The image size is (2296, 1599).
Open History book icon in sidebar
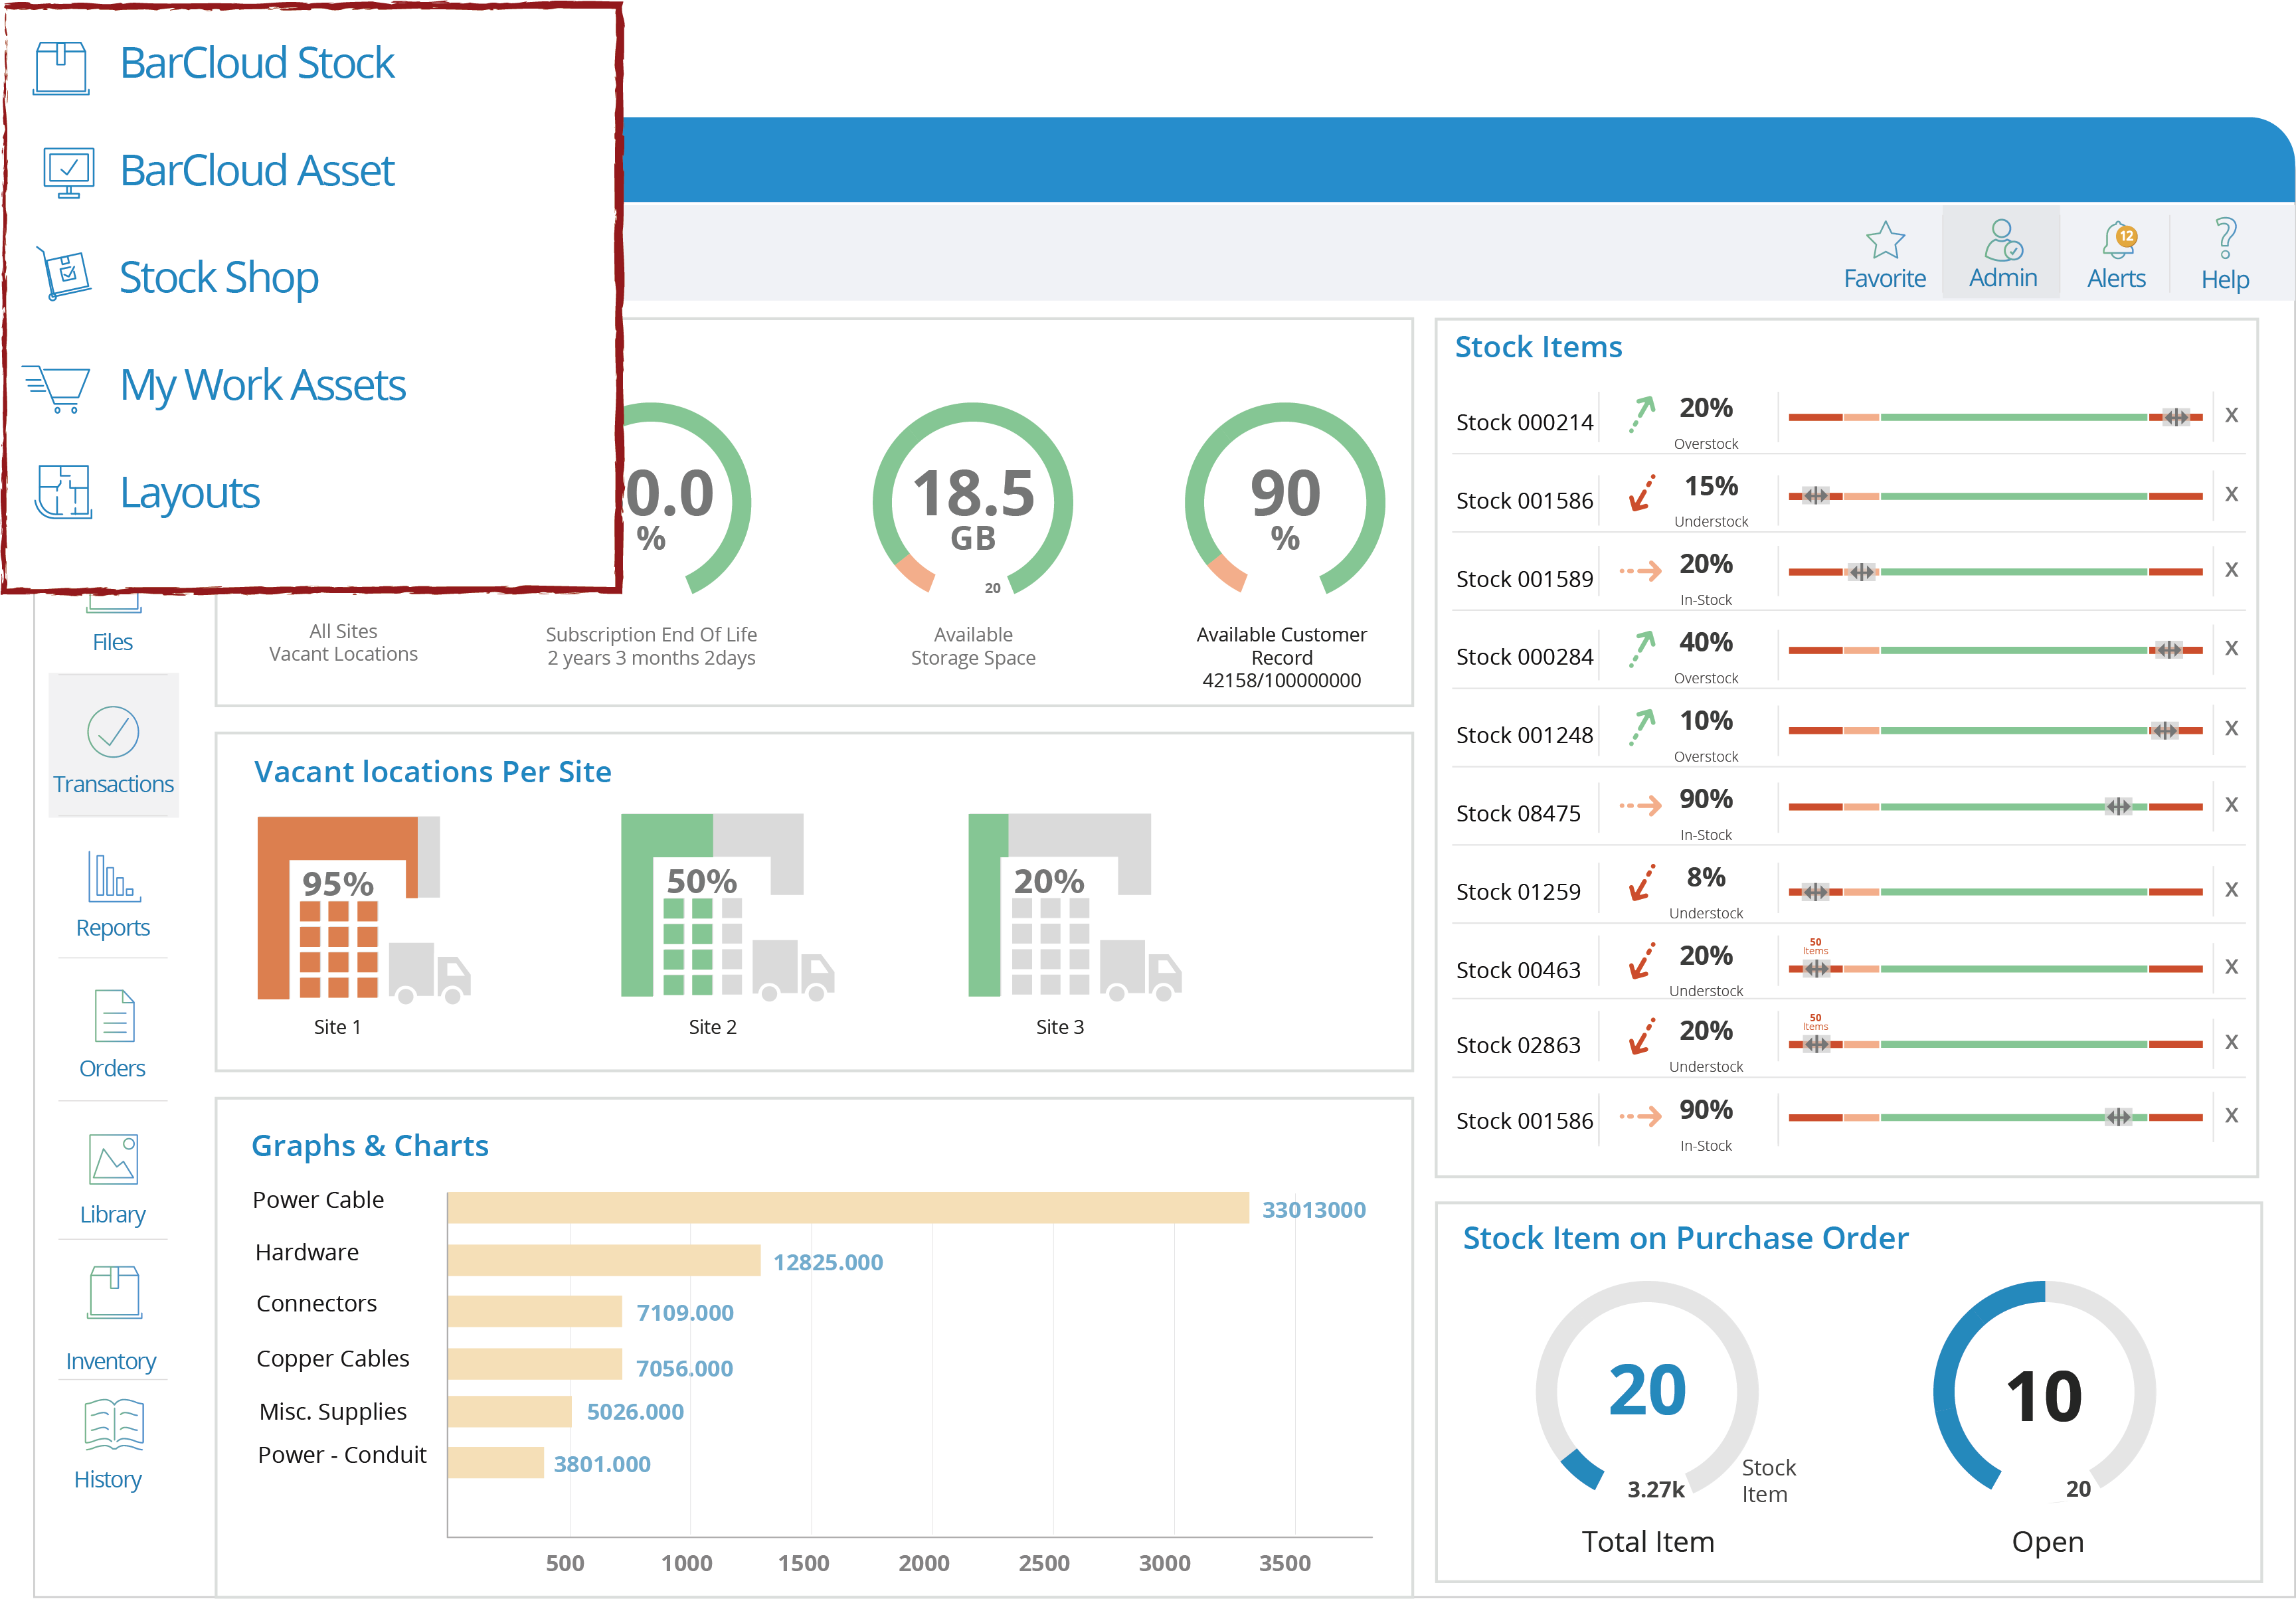point(113,1425)
